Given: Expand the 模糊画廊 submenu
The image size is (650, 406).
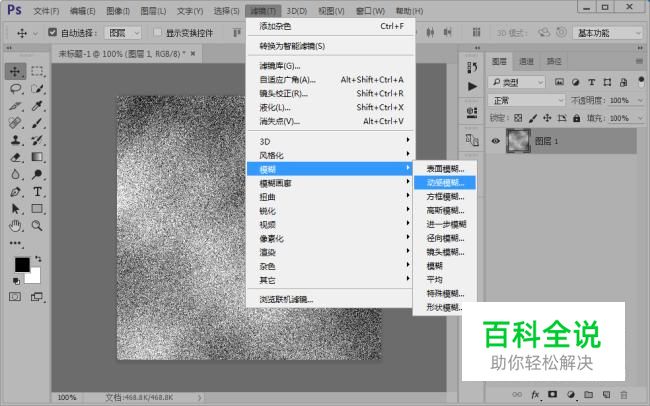Looking at the screenshot, I should (330, 183).
